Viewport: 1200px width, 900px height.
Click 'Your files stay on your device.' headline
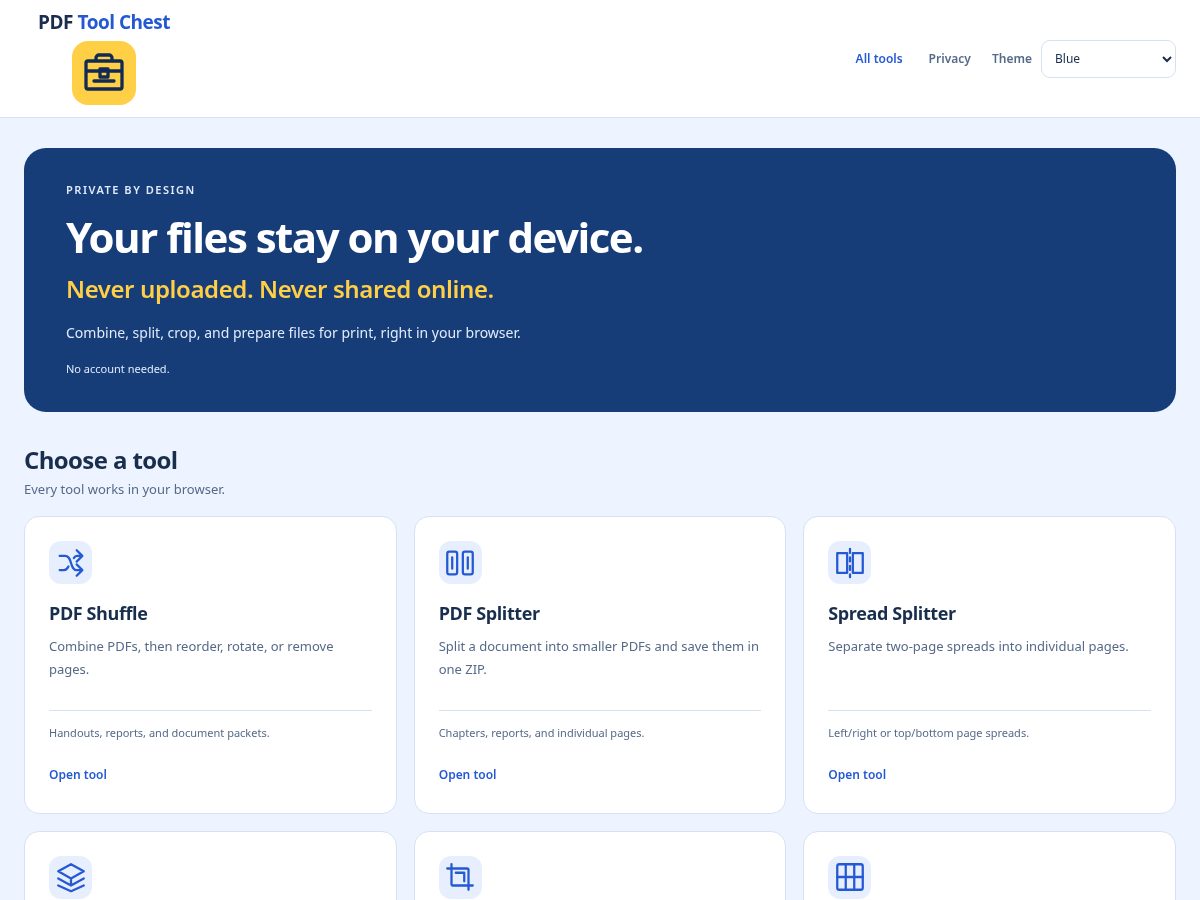coord(354,238)
